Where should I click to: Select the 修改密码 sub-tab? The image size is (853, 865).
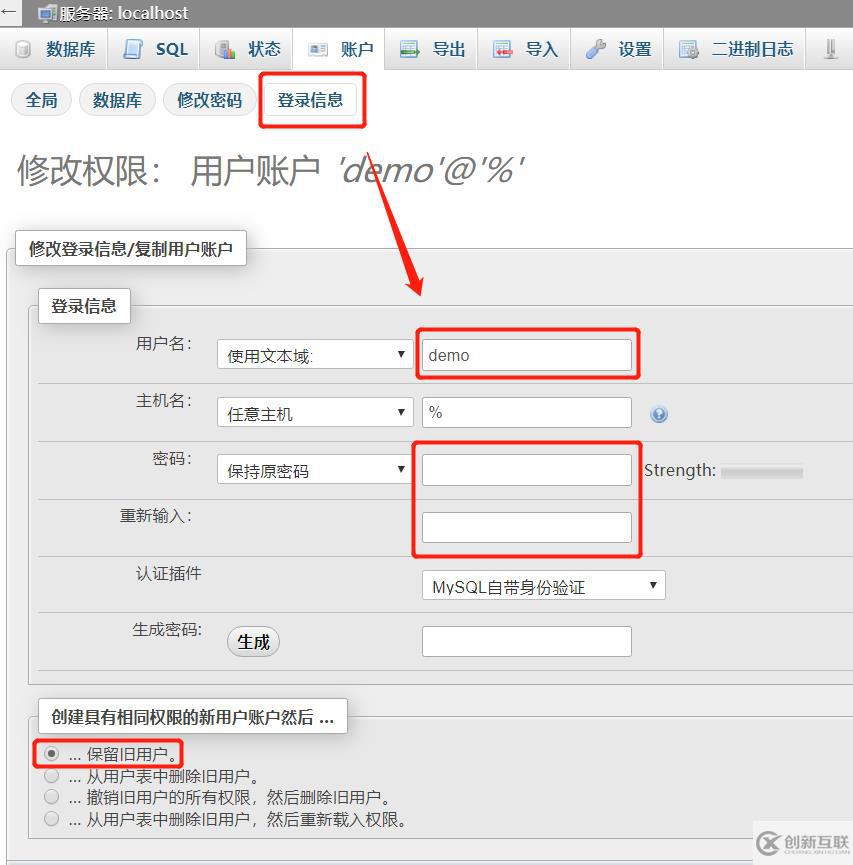(x=210, y=100)
